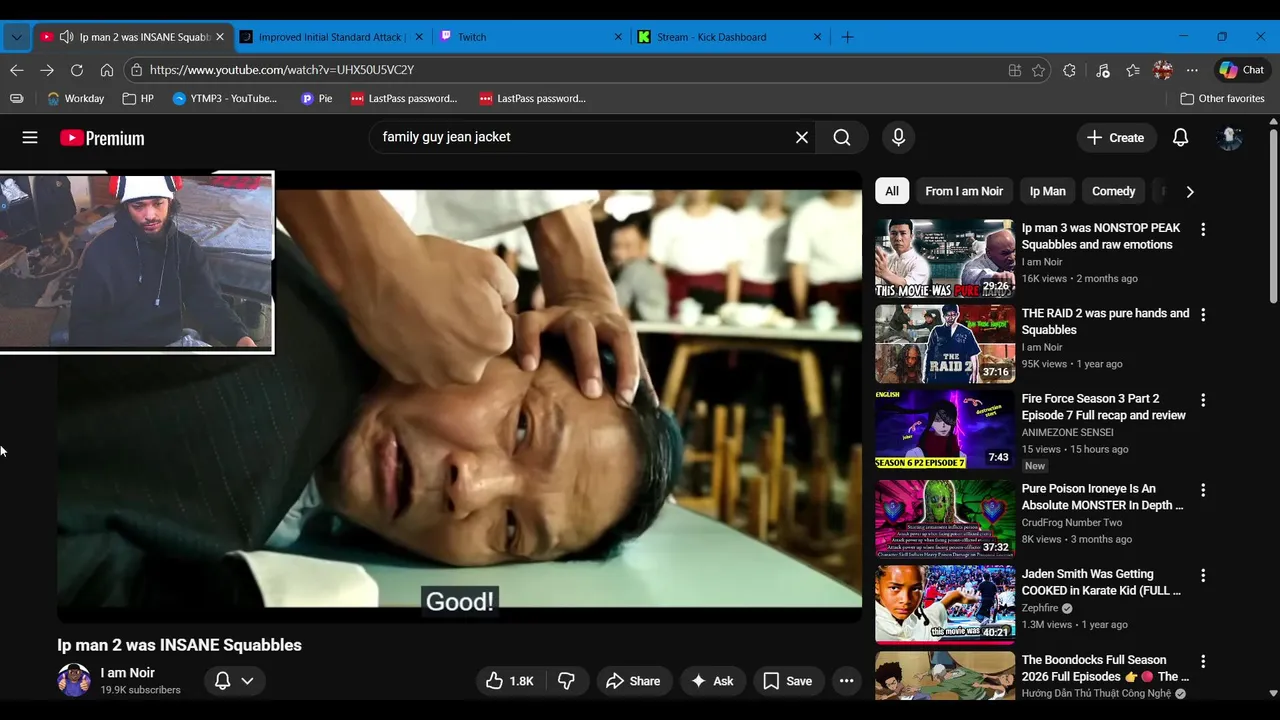Open the browser favorites list icon

click(1133, 70)
